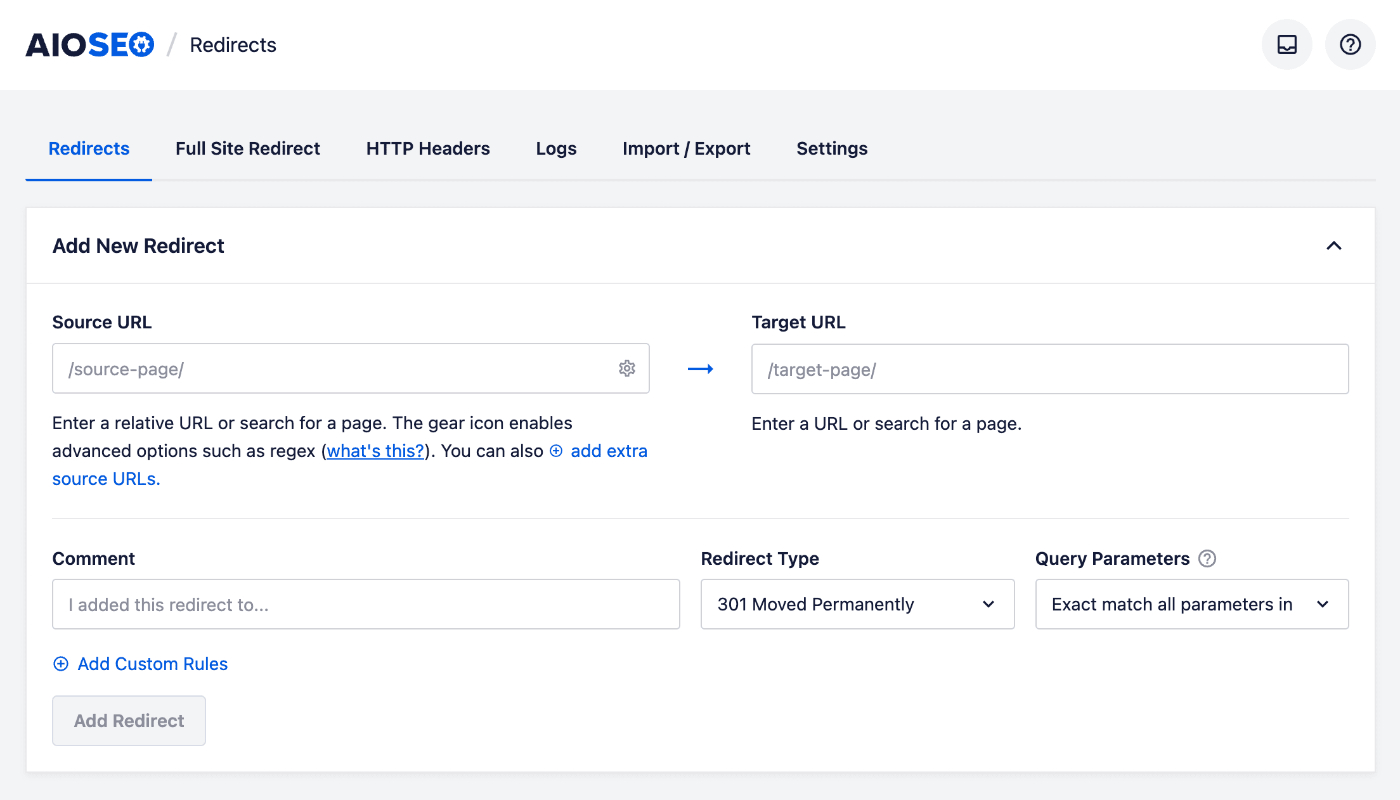
Task: Open the notifications inbox icon top right
Action: (x=1286, y=44)
